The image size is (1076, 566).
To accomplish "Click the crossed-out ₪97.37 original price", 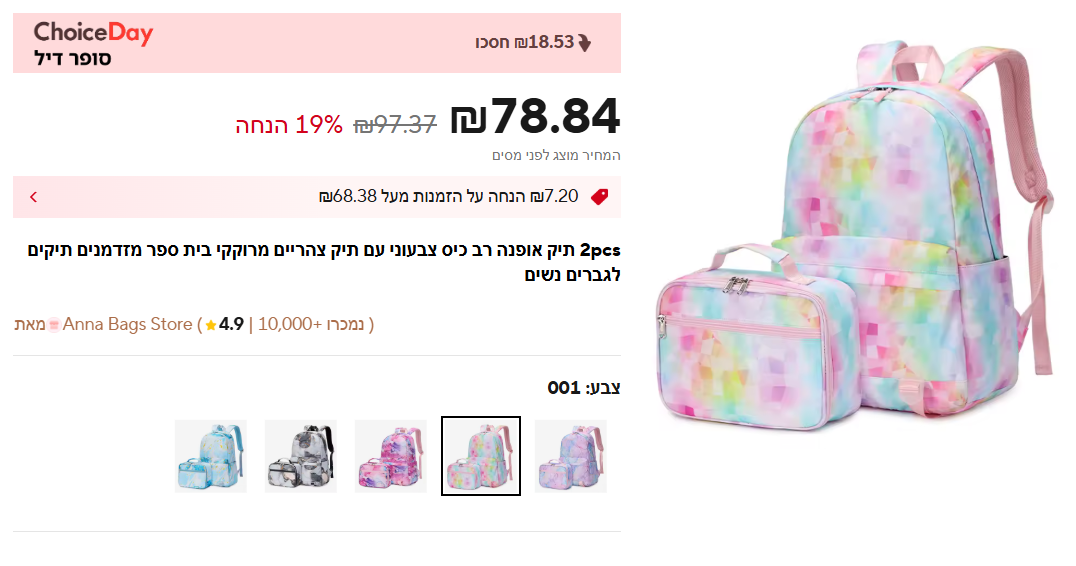I will (396, 125).
